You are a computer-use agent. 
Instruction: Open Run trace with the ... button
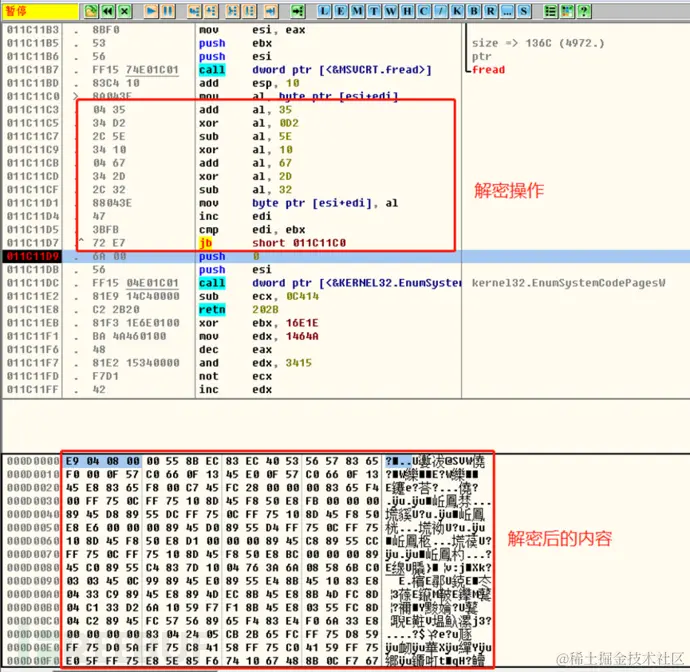coord(507,11)
